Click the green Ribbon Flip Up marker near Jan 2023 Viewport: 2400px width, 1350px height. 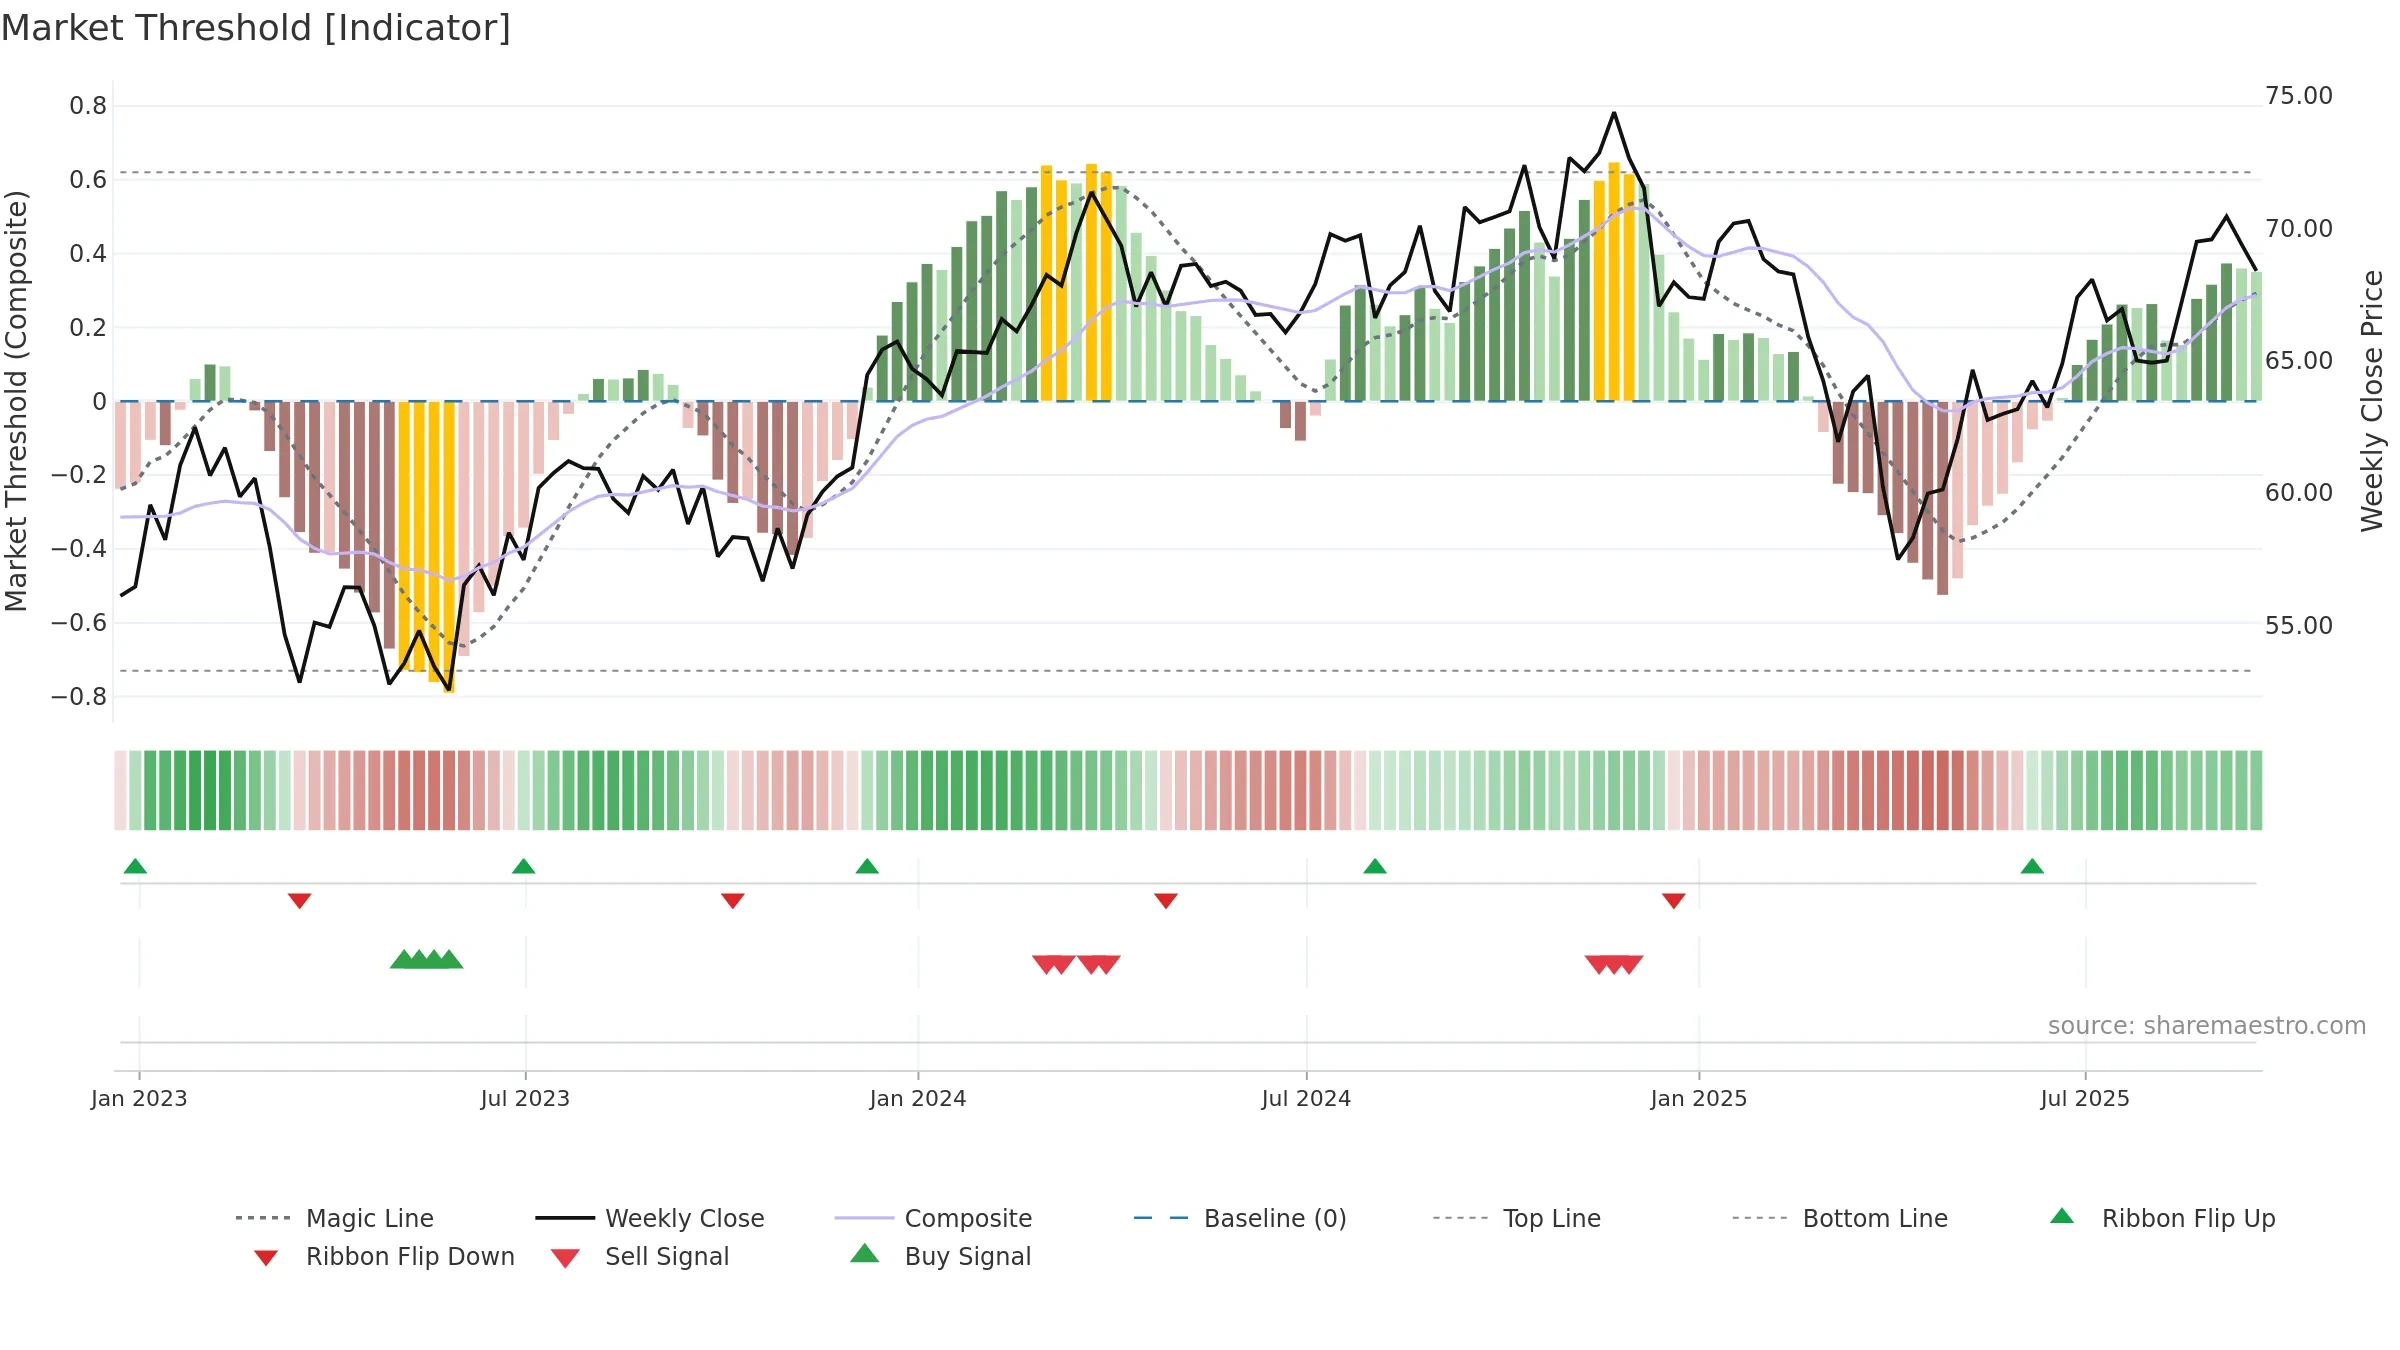pos(135,866)
